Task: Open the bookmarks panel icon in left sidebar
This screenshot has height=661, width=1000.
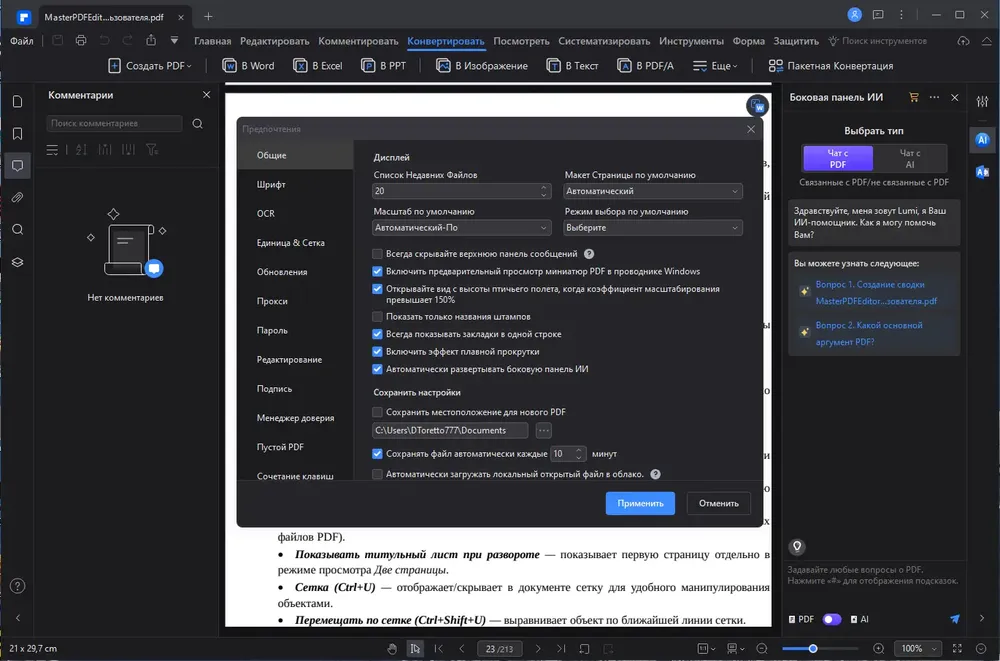Action: [x=18, y=133]
